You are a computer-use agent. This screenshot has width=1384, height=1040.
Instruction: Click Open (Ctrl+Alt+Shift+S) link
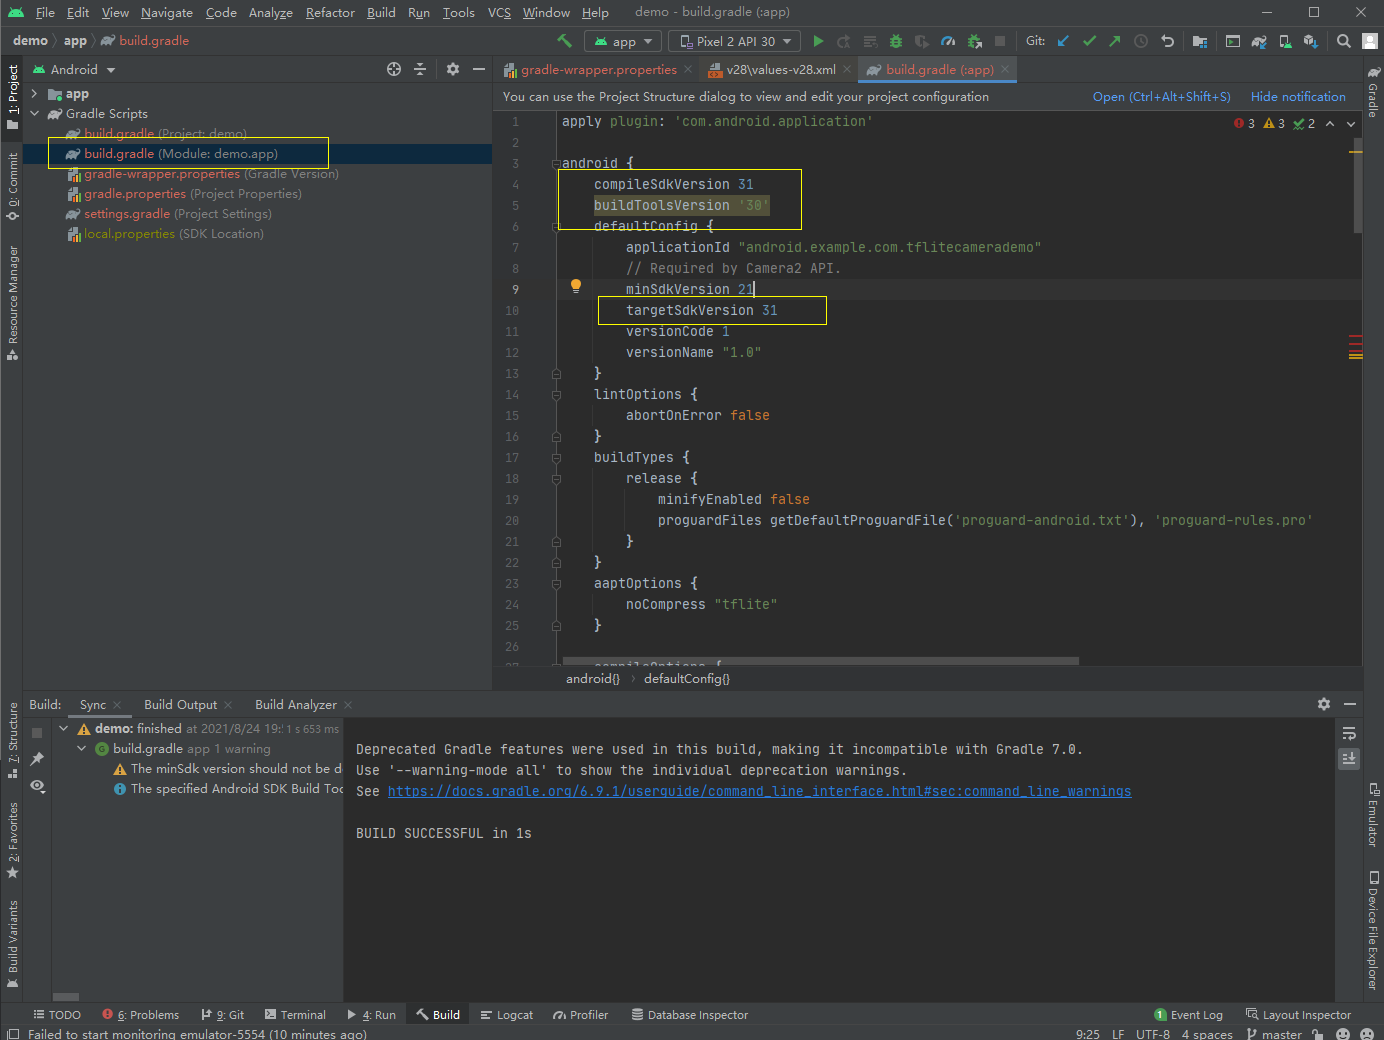[1161, 97]
